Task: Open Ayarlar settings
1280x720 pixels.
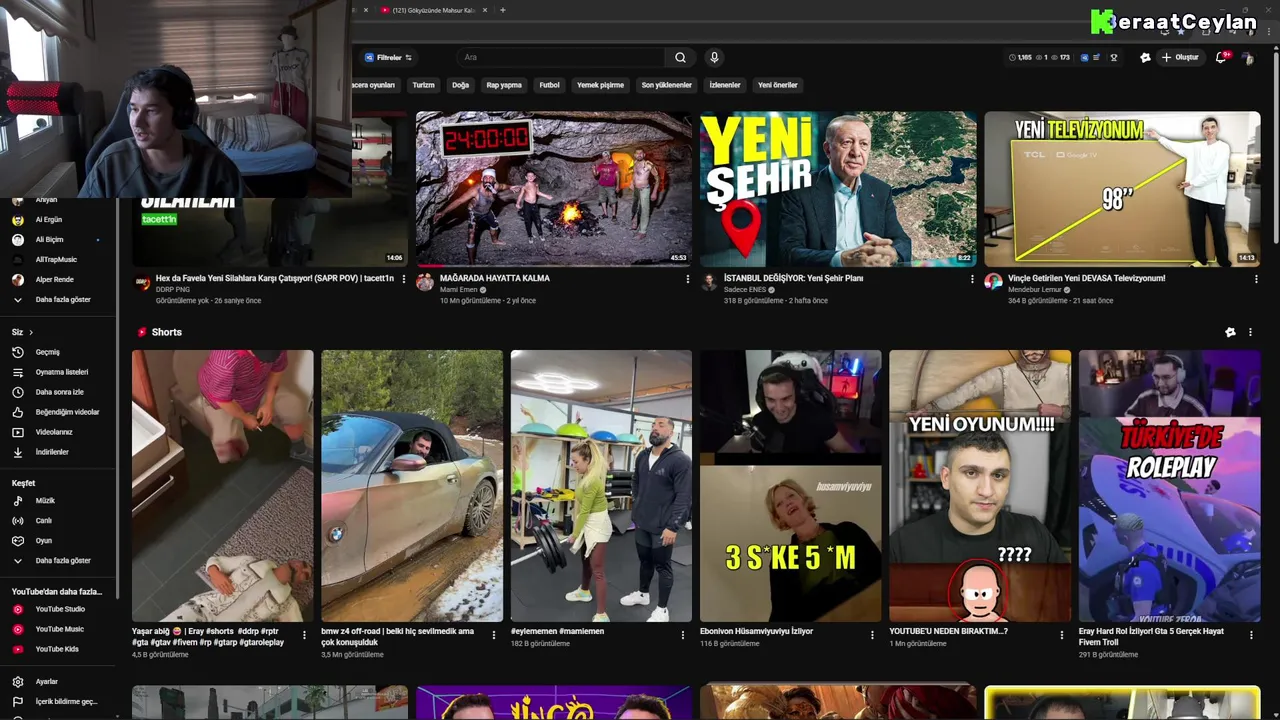Action: [46, 681]
